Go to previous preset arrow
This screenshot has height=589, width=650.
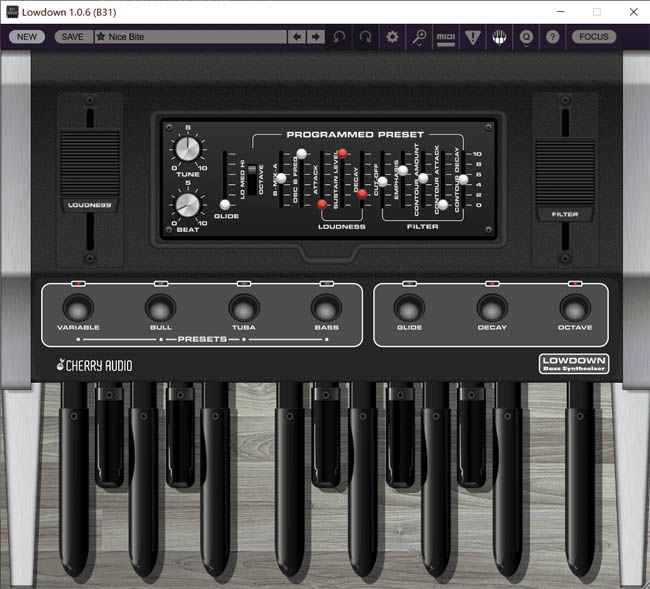pos(297,37)
